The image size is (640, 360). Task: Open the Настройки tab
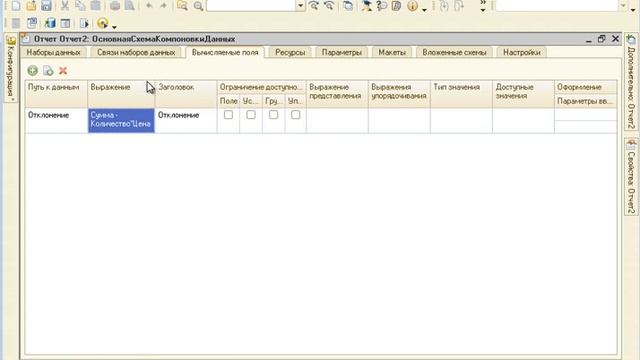coord(522,52)
